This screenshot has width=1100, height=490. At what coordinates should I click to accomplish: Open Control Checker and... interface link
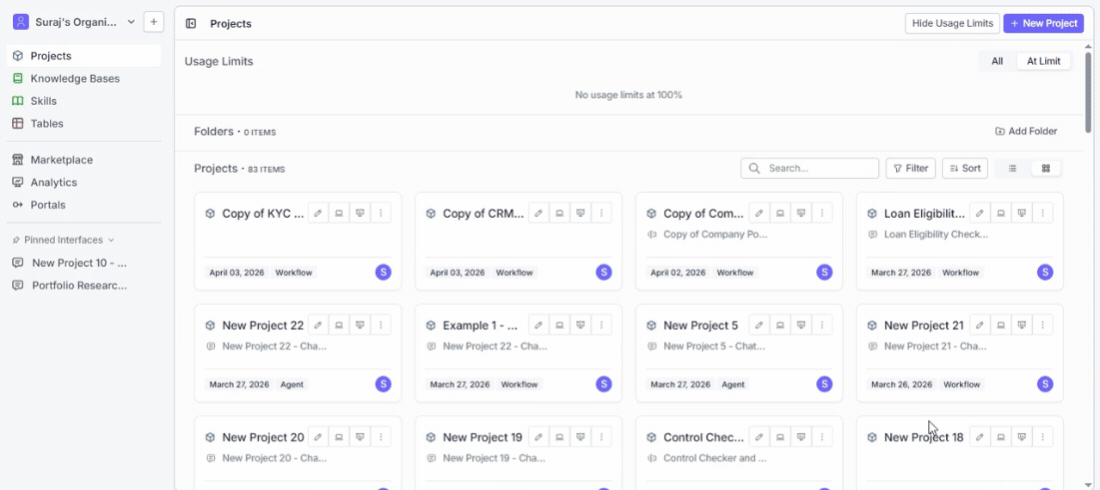coord(715,458)
